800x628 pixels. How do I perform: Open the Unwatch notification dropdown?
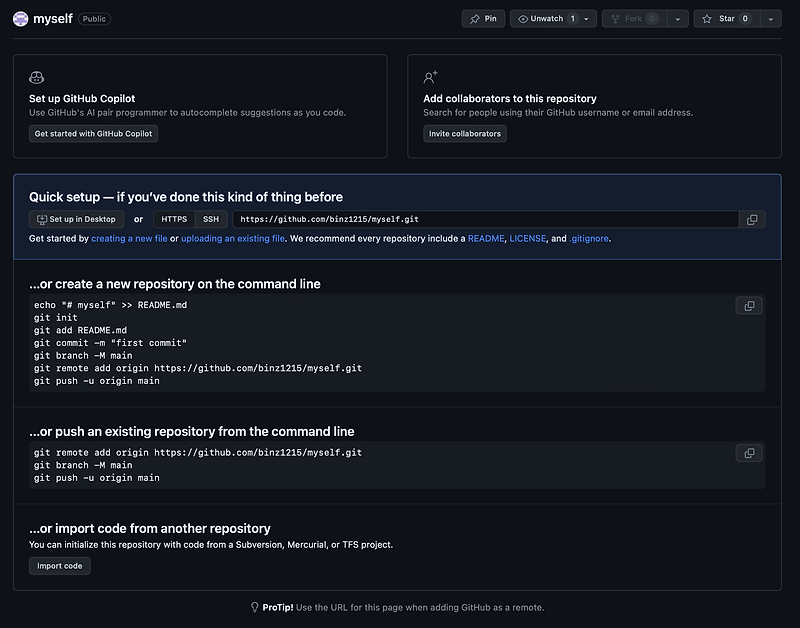tap(588, 17)
